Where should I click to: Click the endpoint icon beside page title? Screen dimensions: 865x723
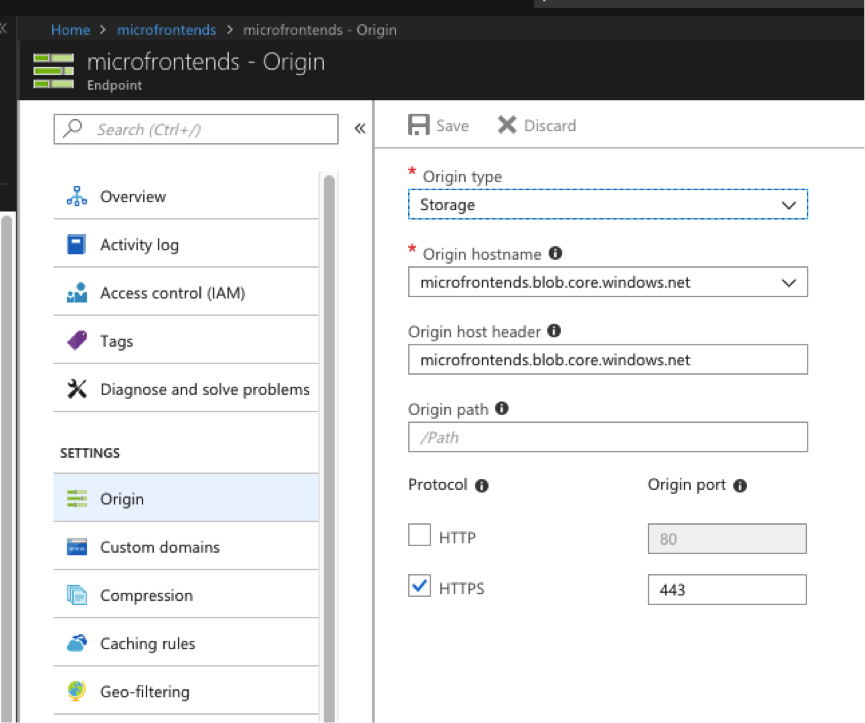(54, 71)
